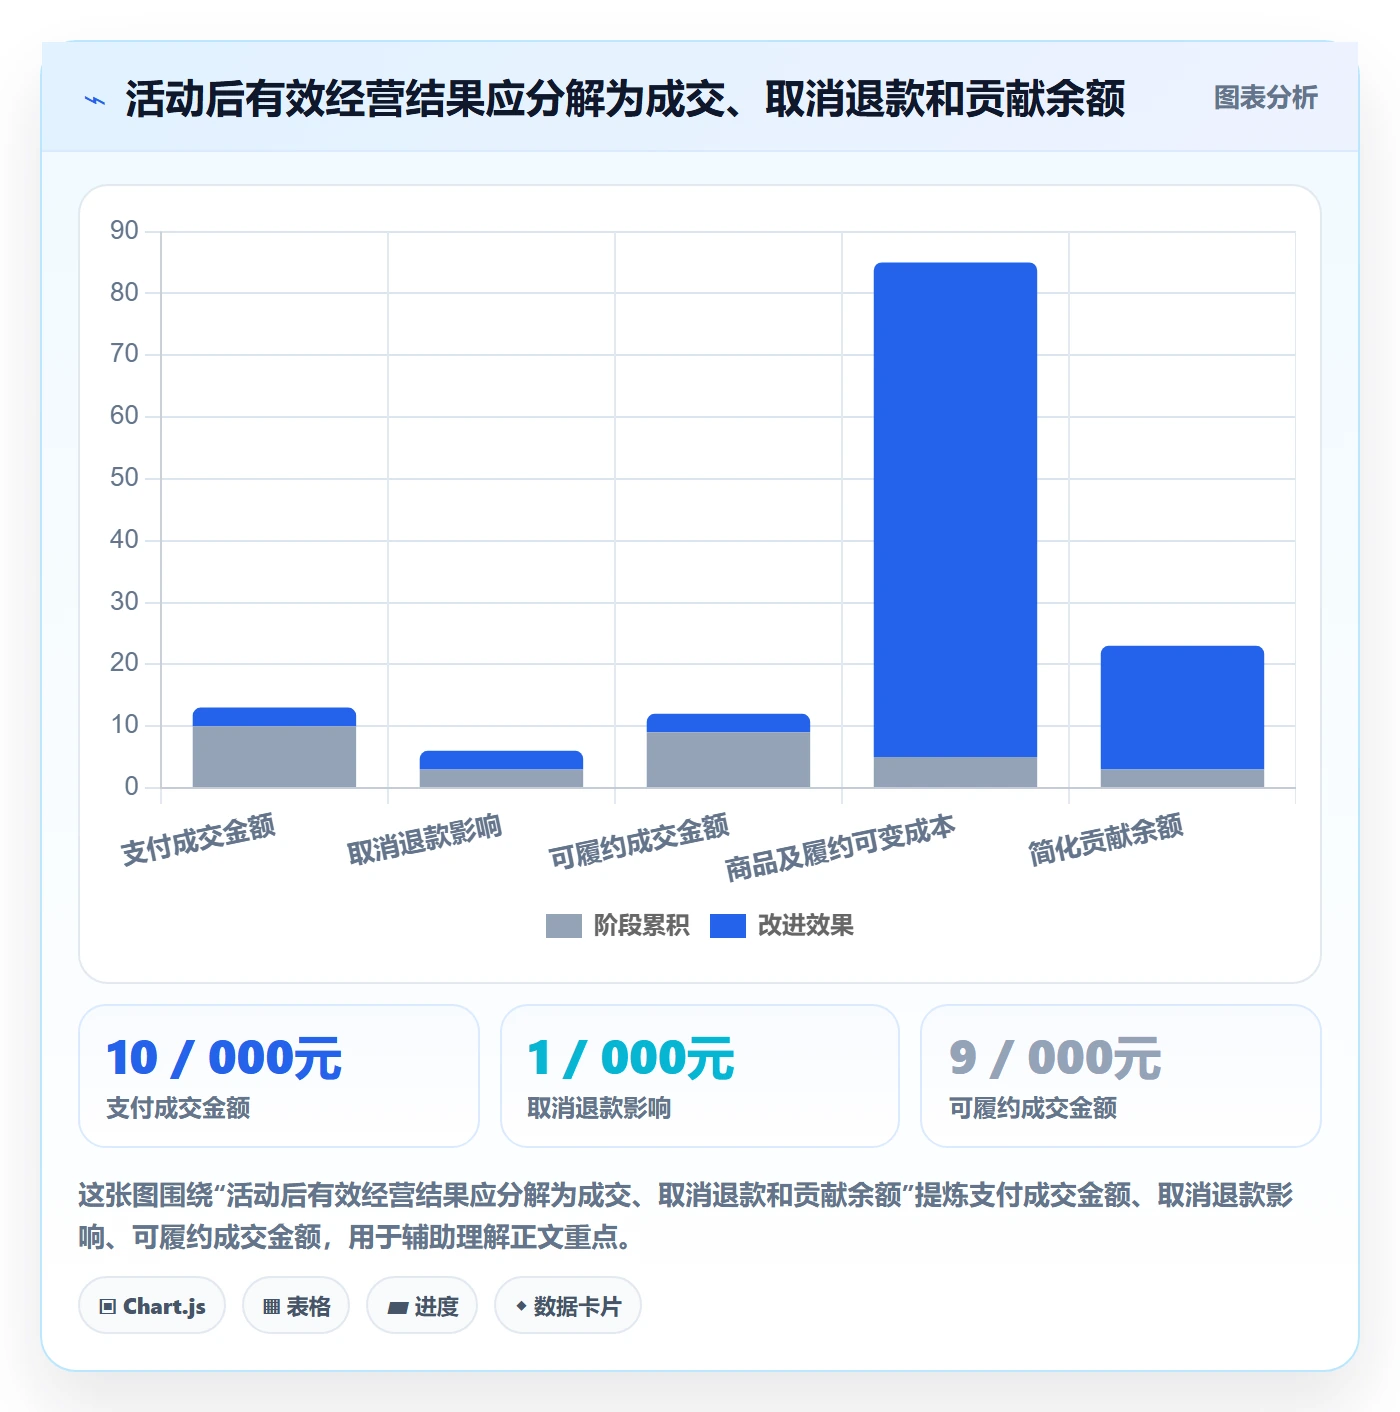This screenshot has height=1412, width=1400.
Task: Click the blue segment of 可履约成交金额 bar
Action: (728, 723)
